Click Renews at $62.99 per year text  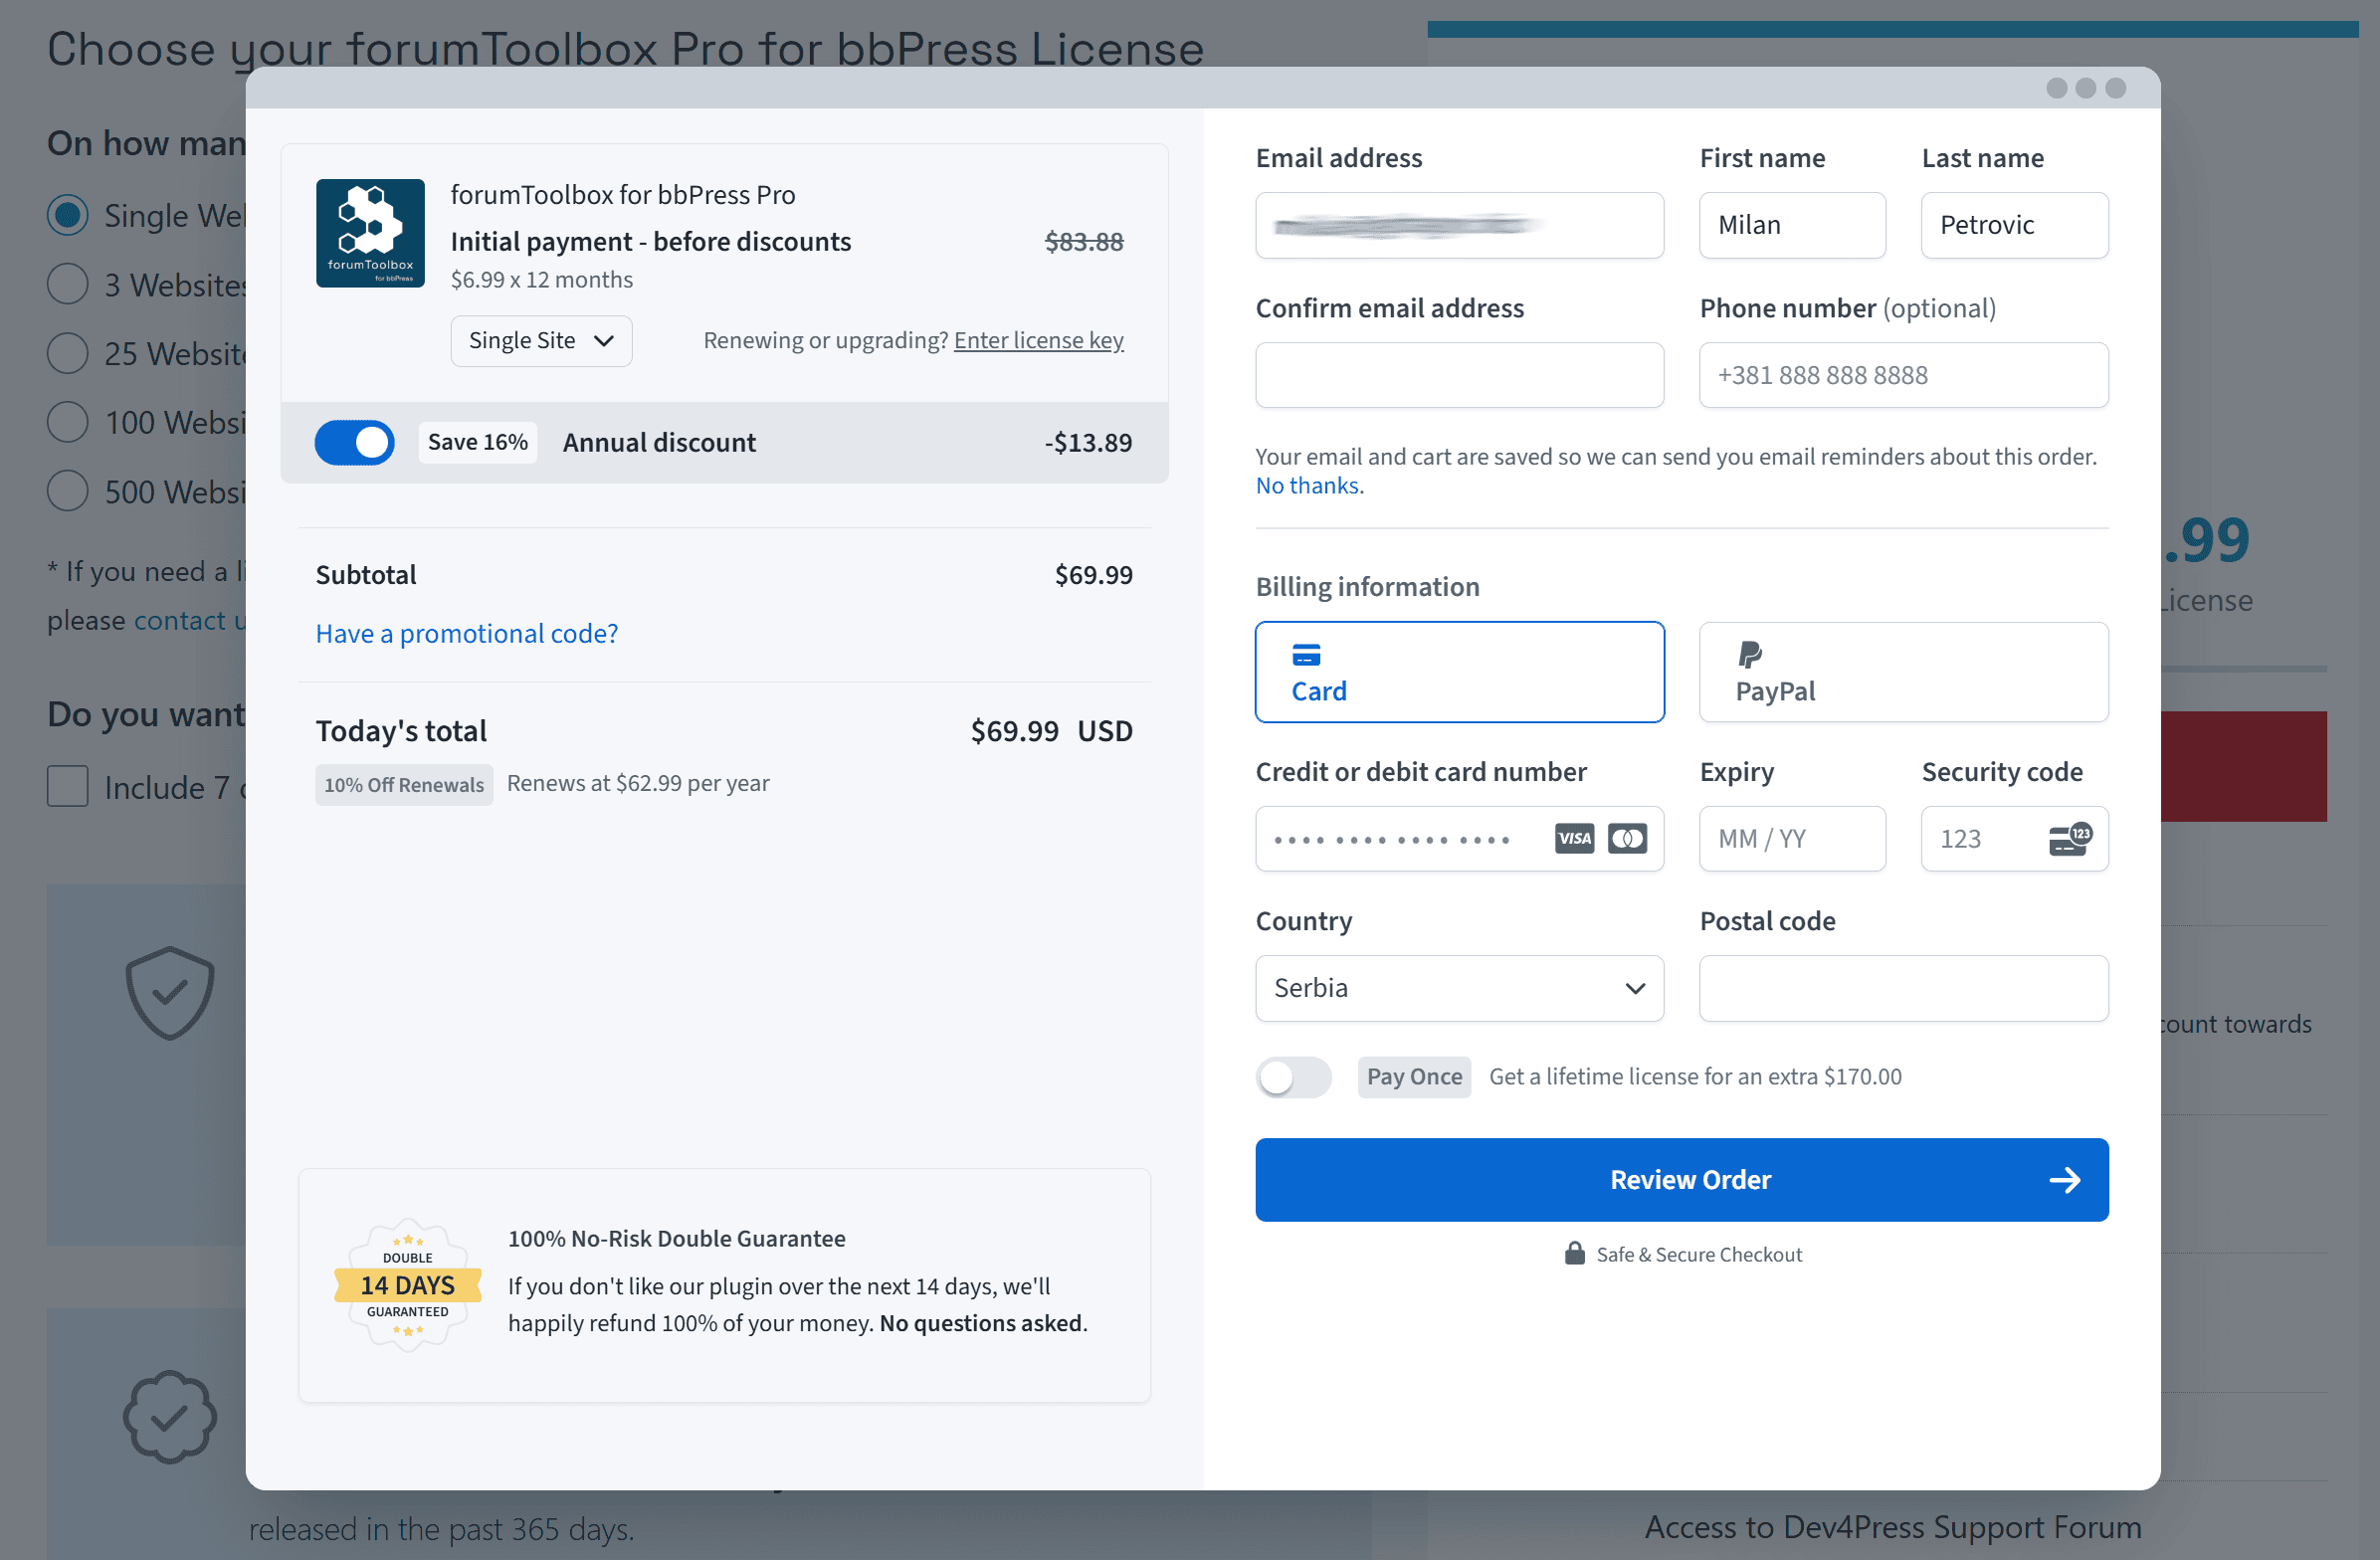pos(638,783)
